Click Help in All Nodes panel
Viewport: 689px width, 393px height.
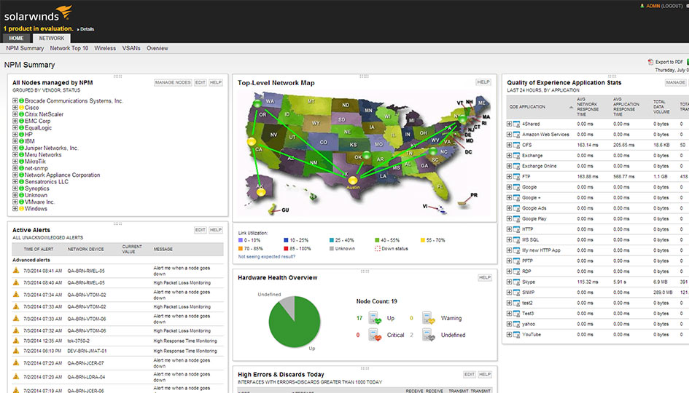[x=215, y=83]
